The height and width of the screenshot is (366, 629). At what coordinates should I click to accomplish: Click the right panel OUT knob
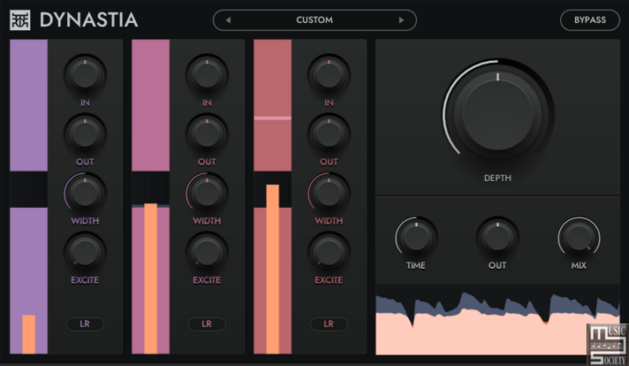coord(497,237)
